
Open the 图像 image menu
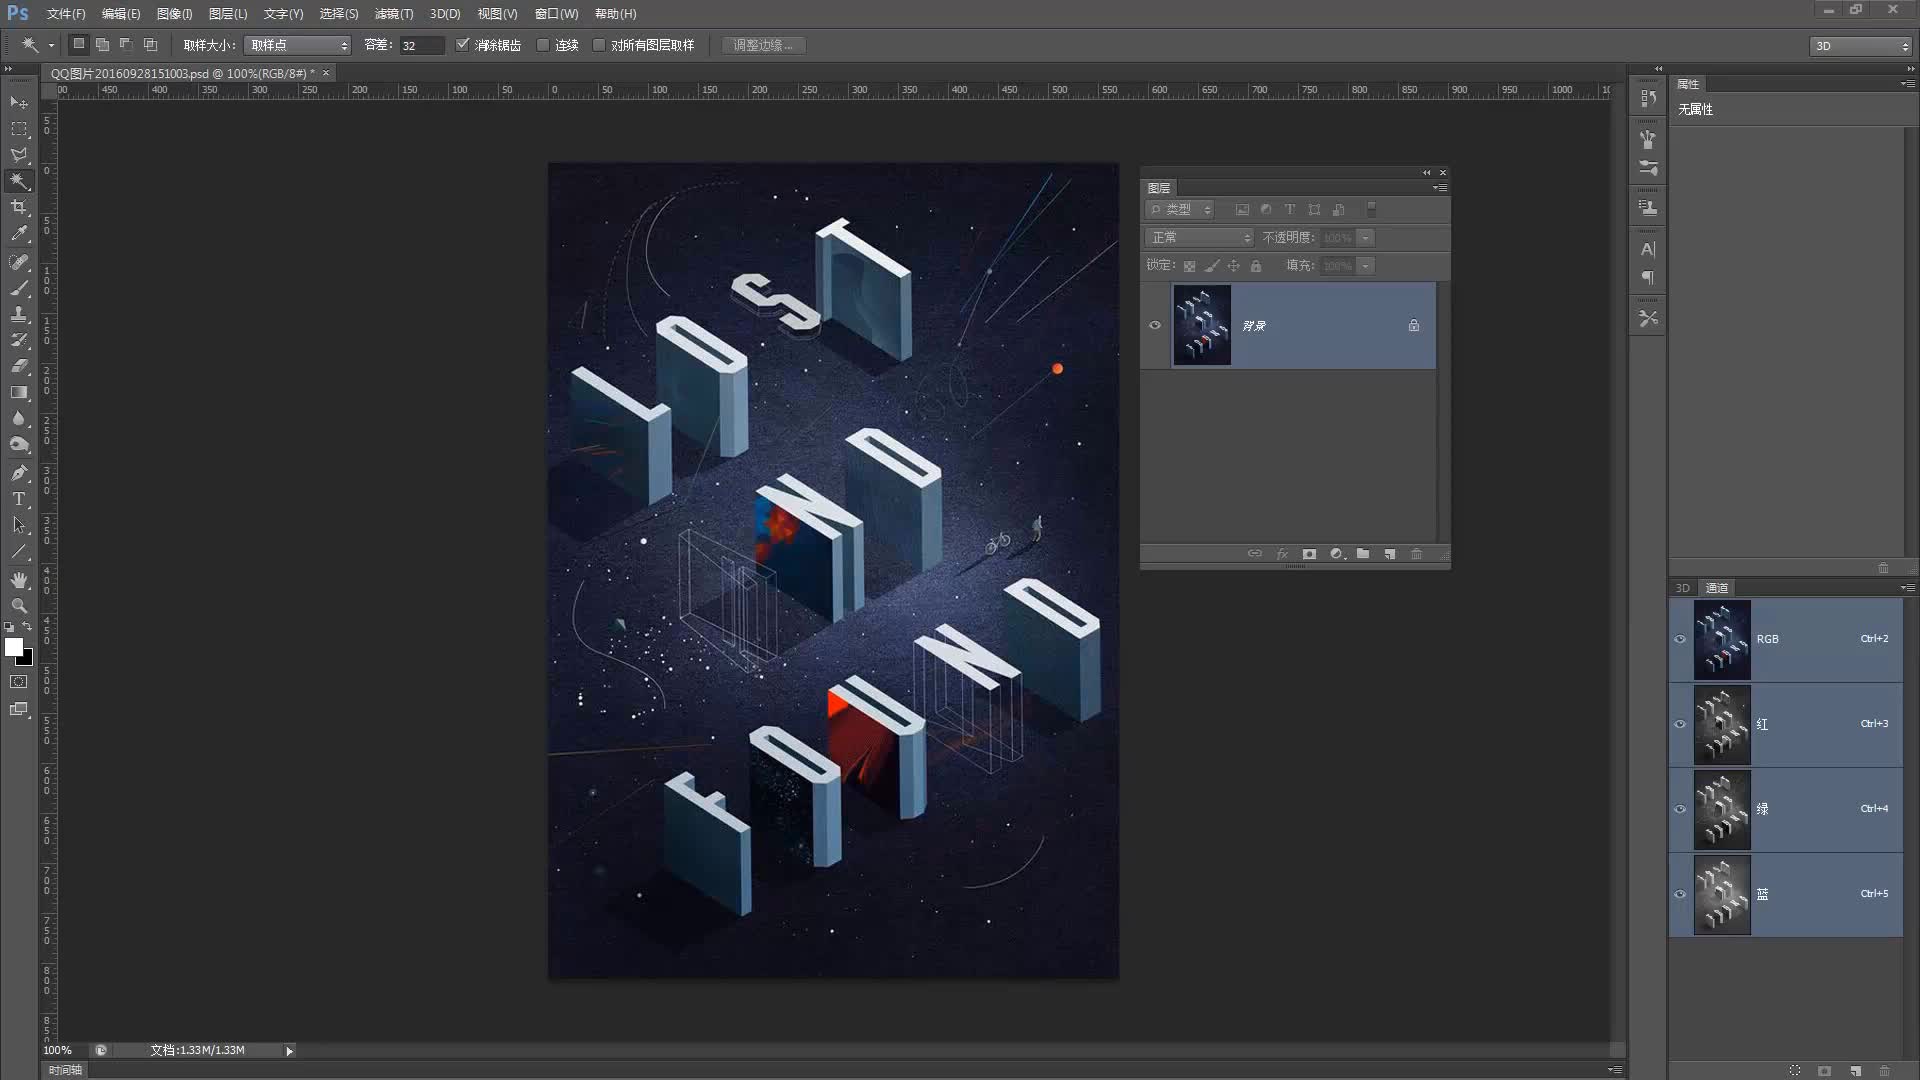(x=173, y=13)
